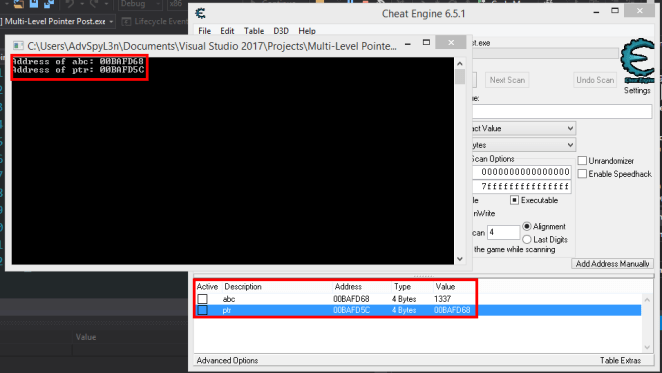Image resolution: width=662 pixels, height=373 pixels.
Task: Select the Last Digits radio button
Action: point(527,240)
